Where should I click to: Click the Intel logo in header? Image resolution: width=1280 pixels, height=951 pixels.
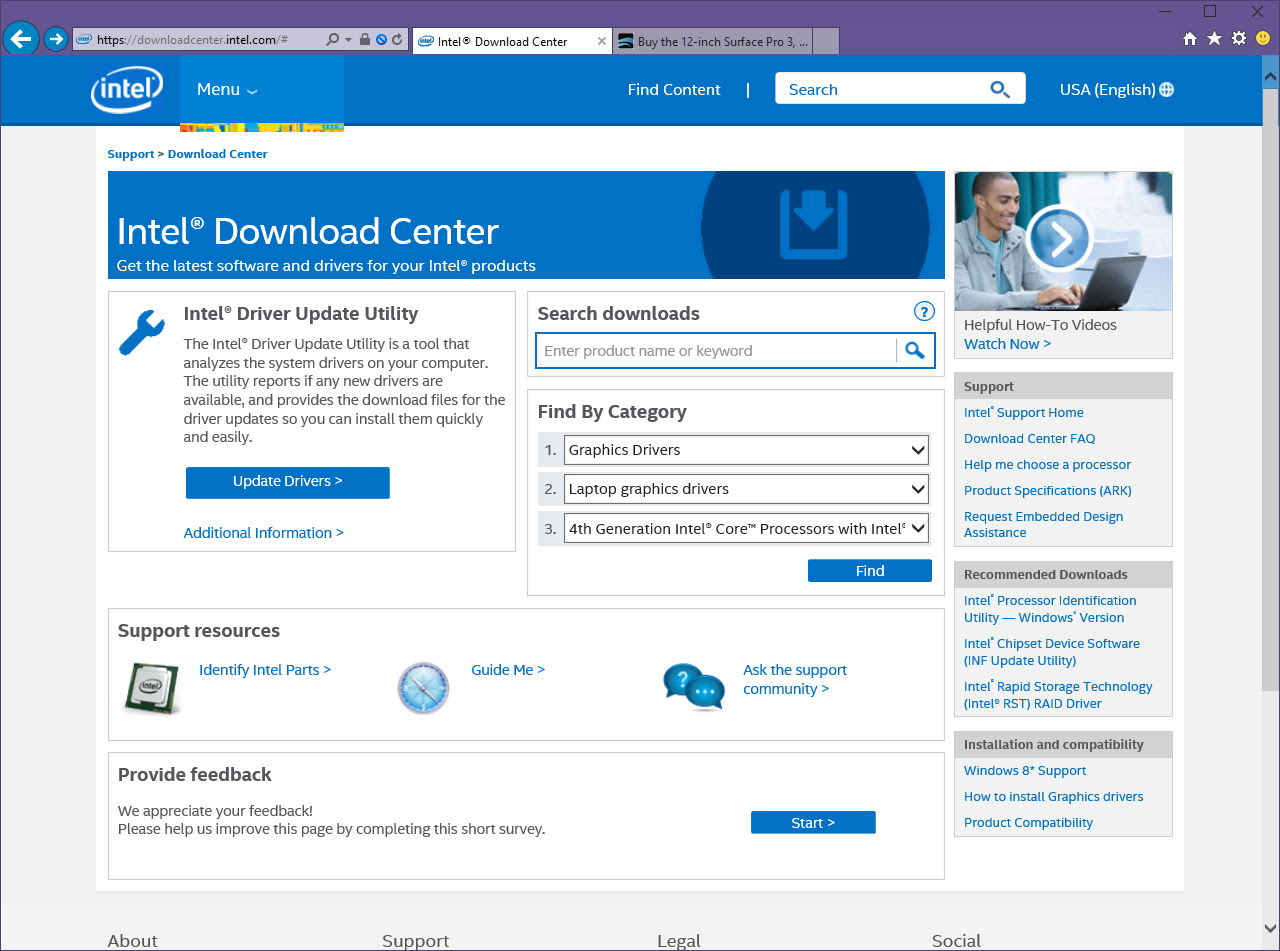coord(127,90)
